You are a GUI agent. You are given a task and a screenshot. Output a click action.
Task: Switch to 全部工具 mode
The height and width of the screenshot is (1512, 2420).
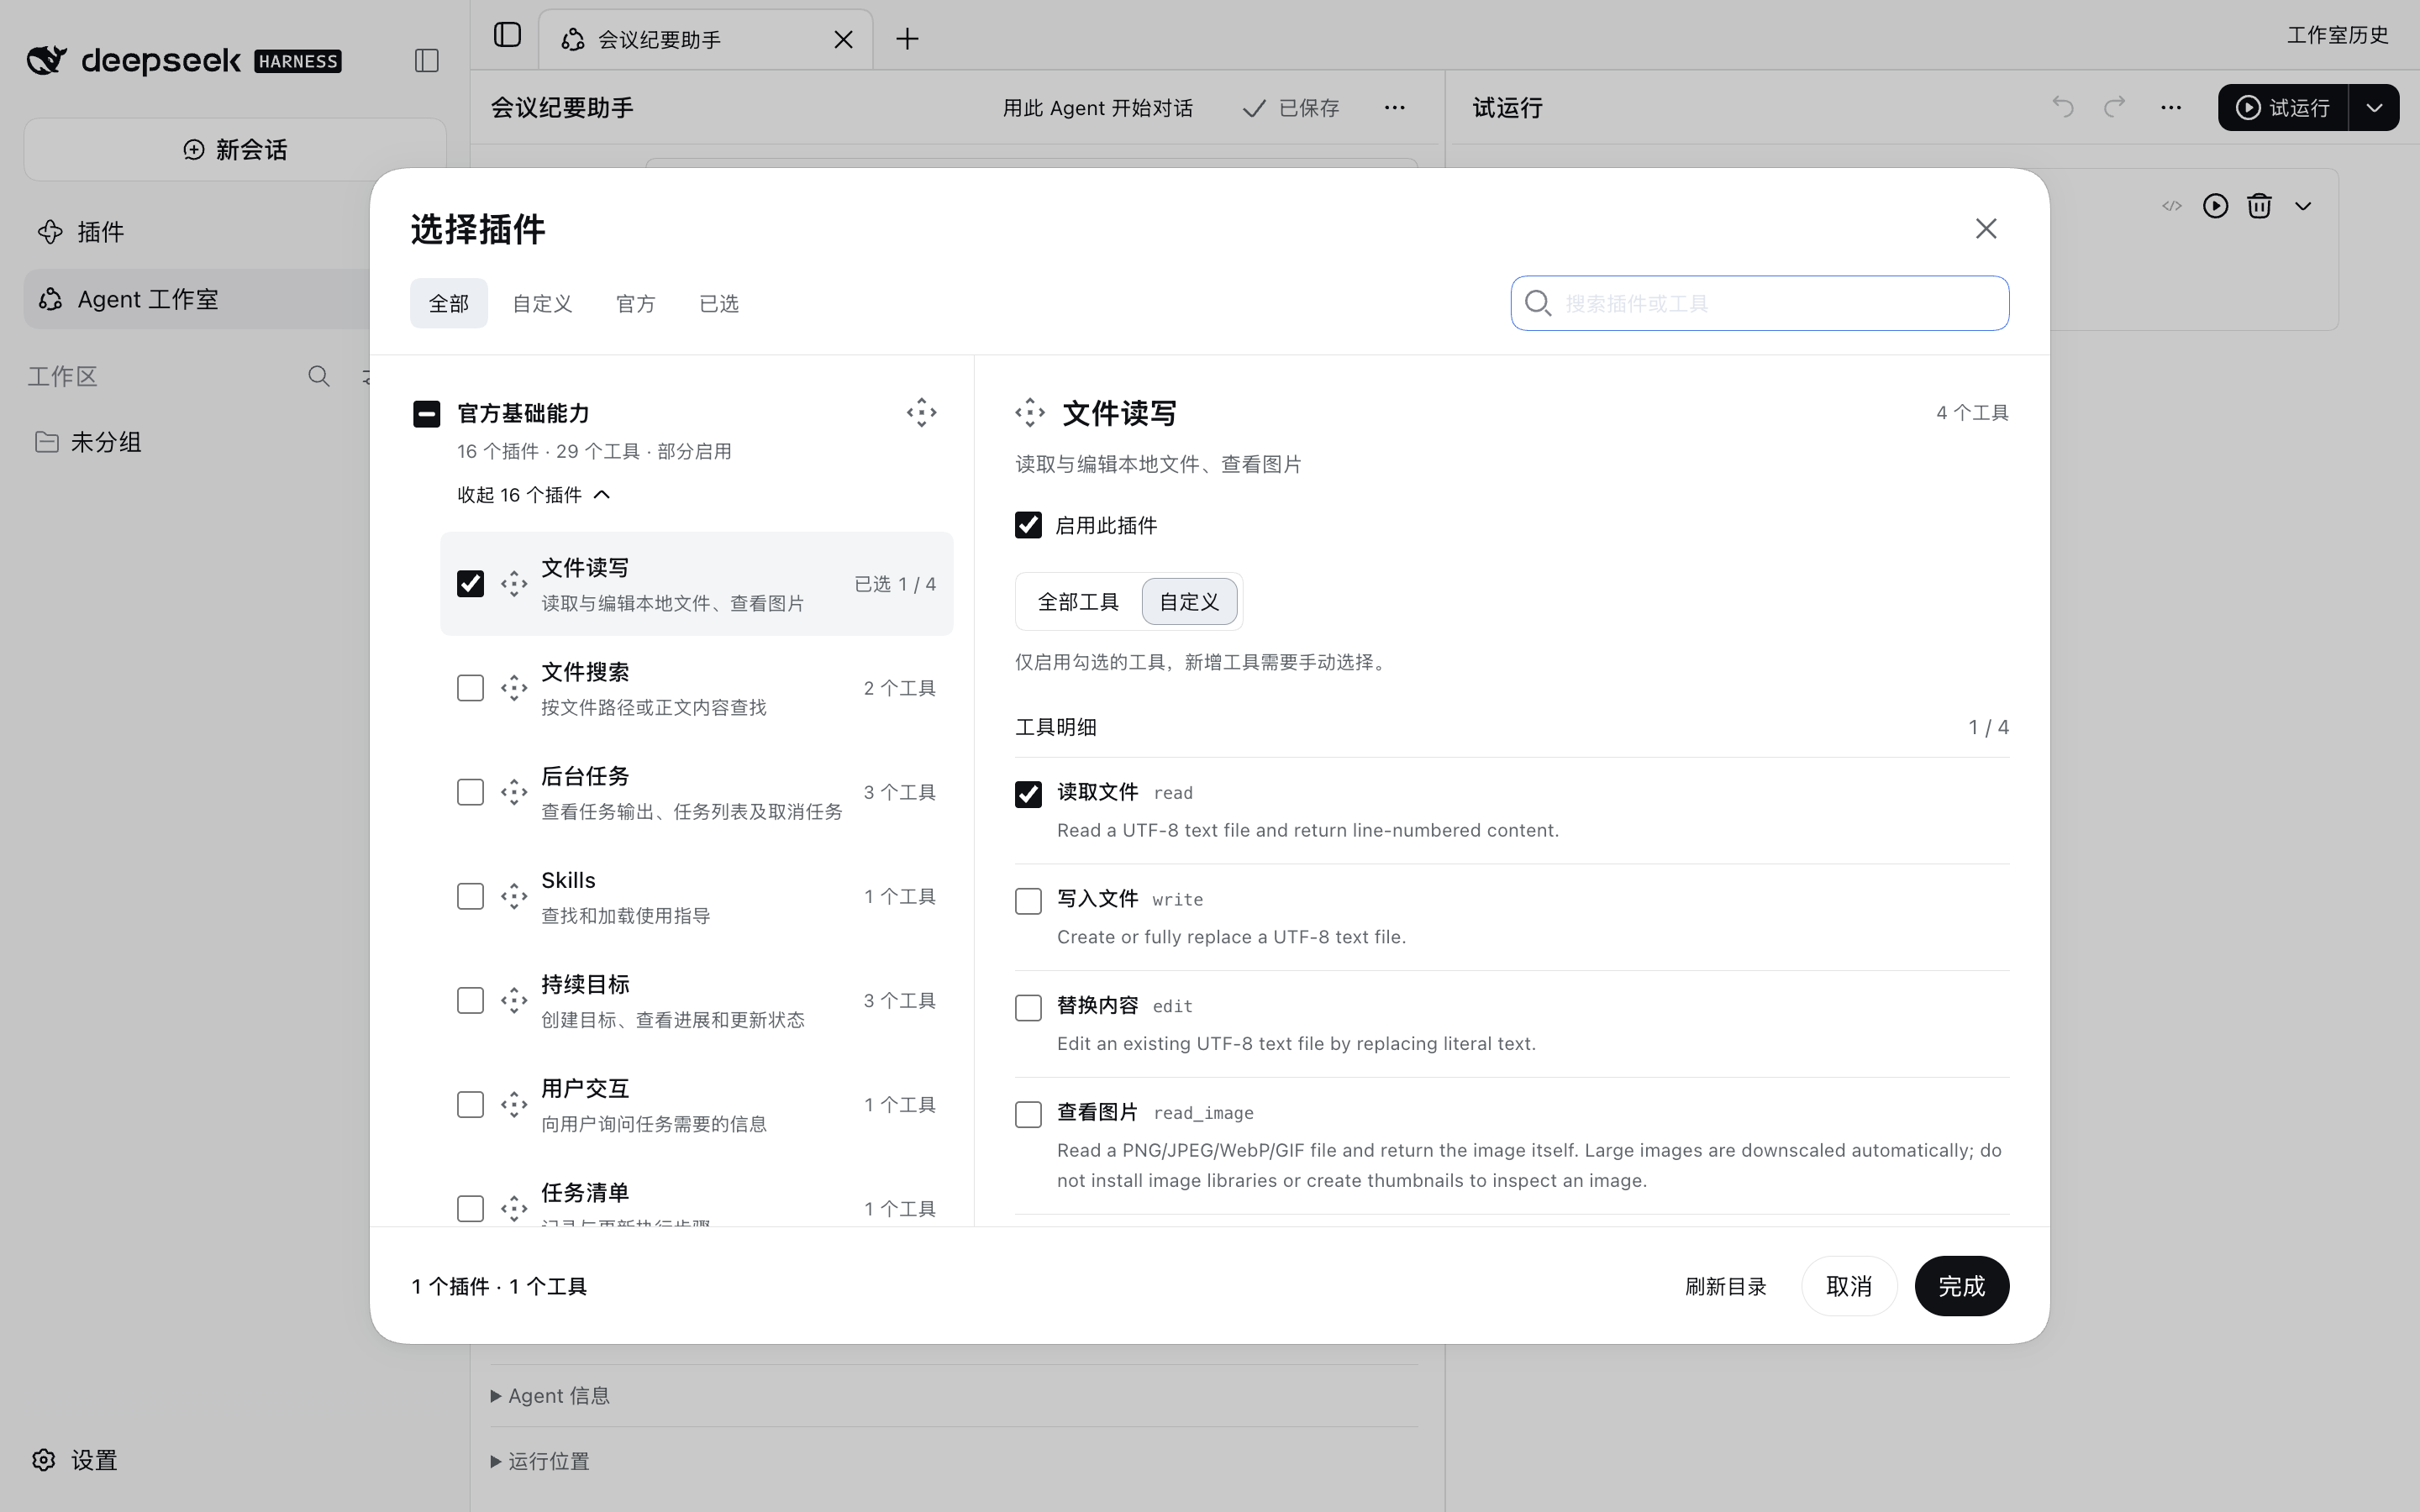[1078, 602]
